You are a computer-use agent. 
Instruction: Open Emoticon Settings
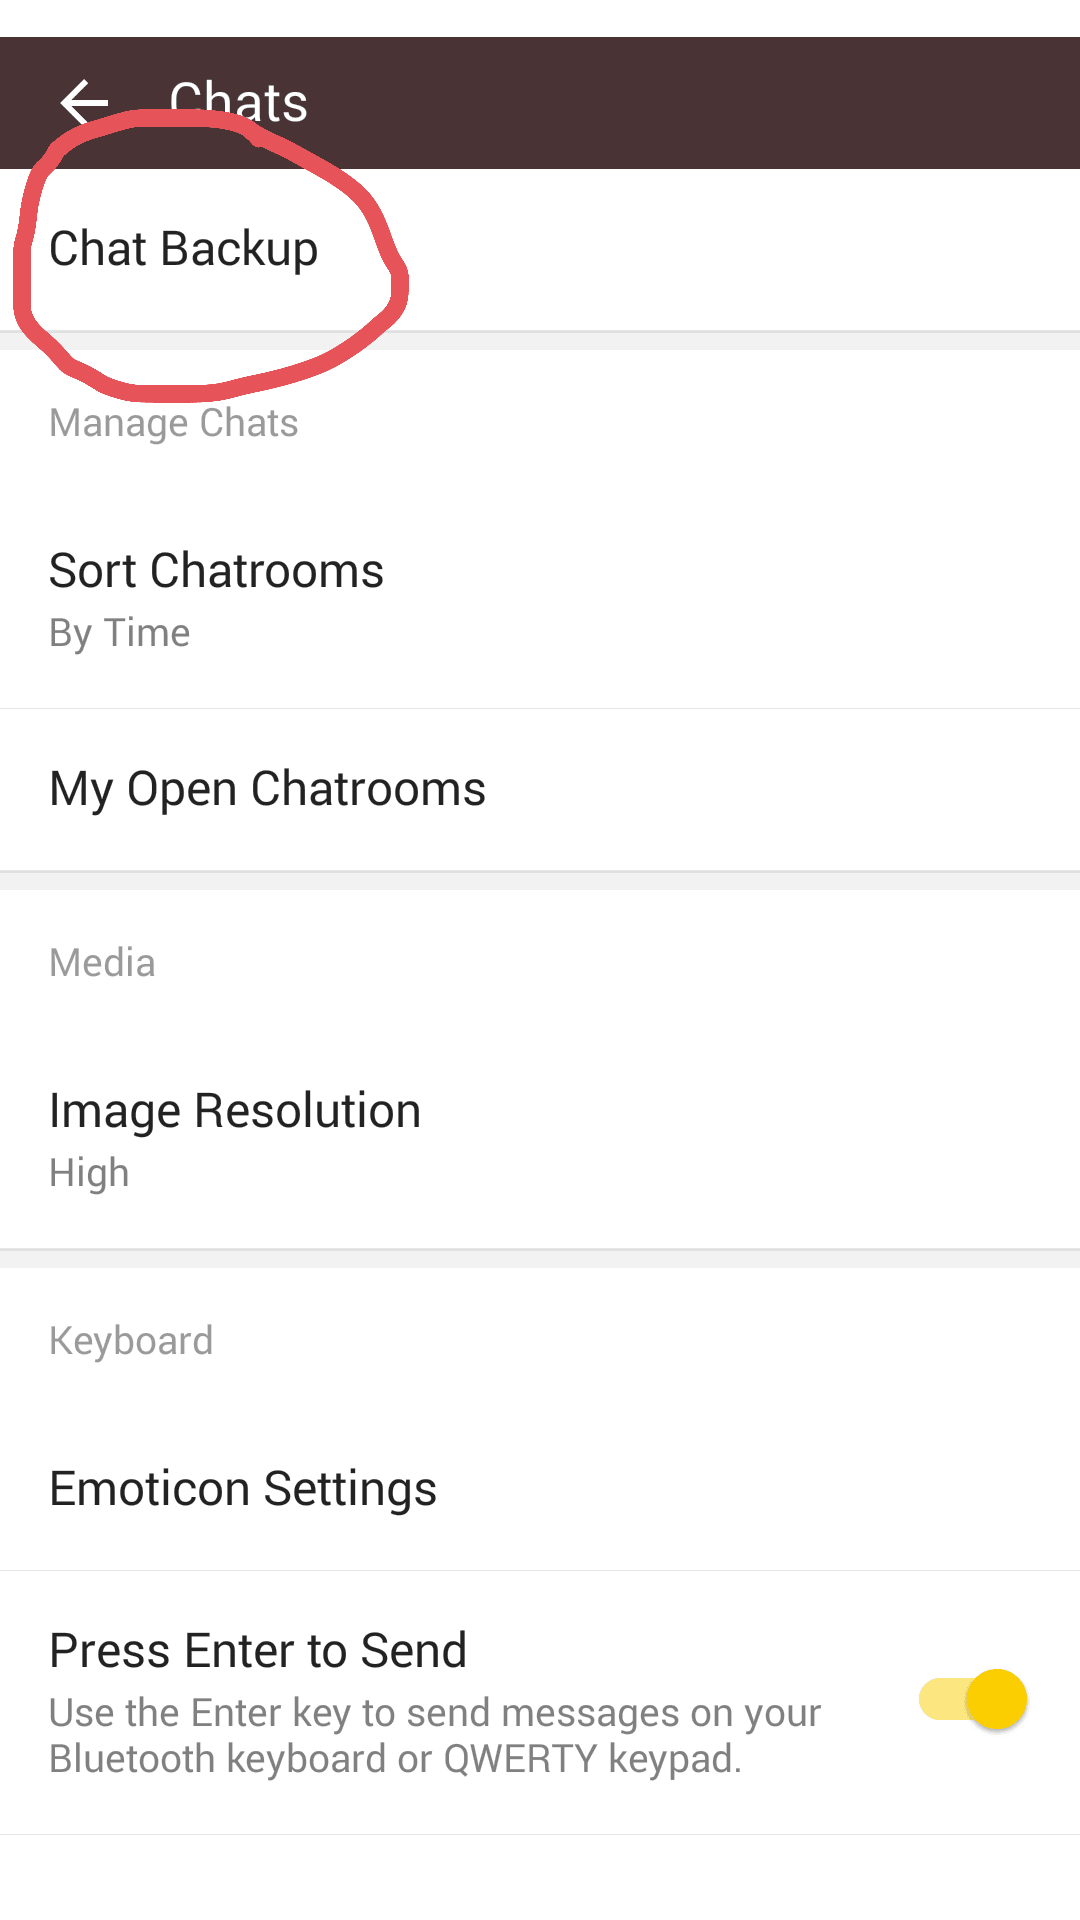[243, 1489]
